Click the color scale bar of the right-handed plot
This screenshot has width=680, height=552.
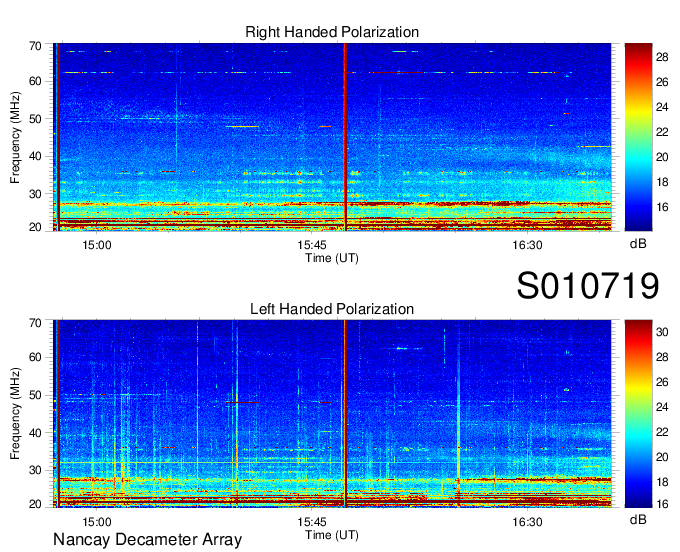point(638,137)
